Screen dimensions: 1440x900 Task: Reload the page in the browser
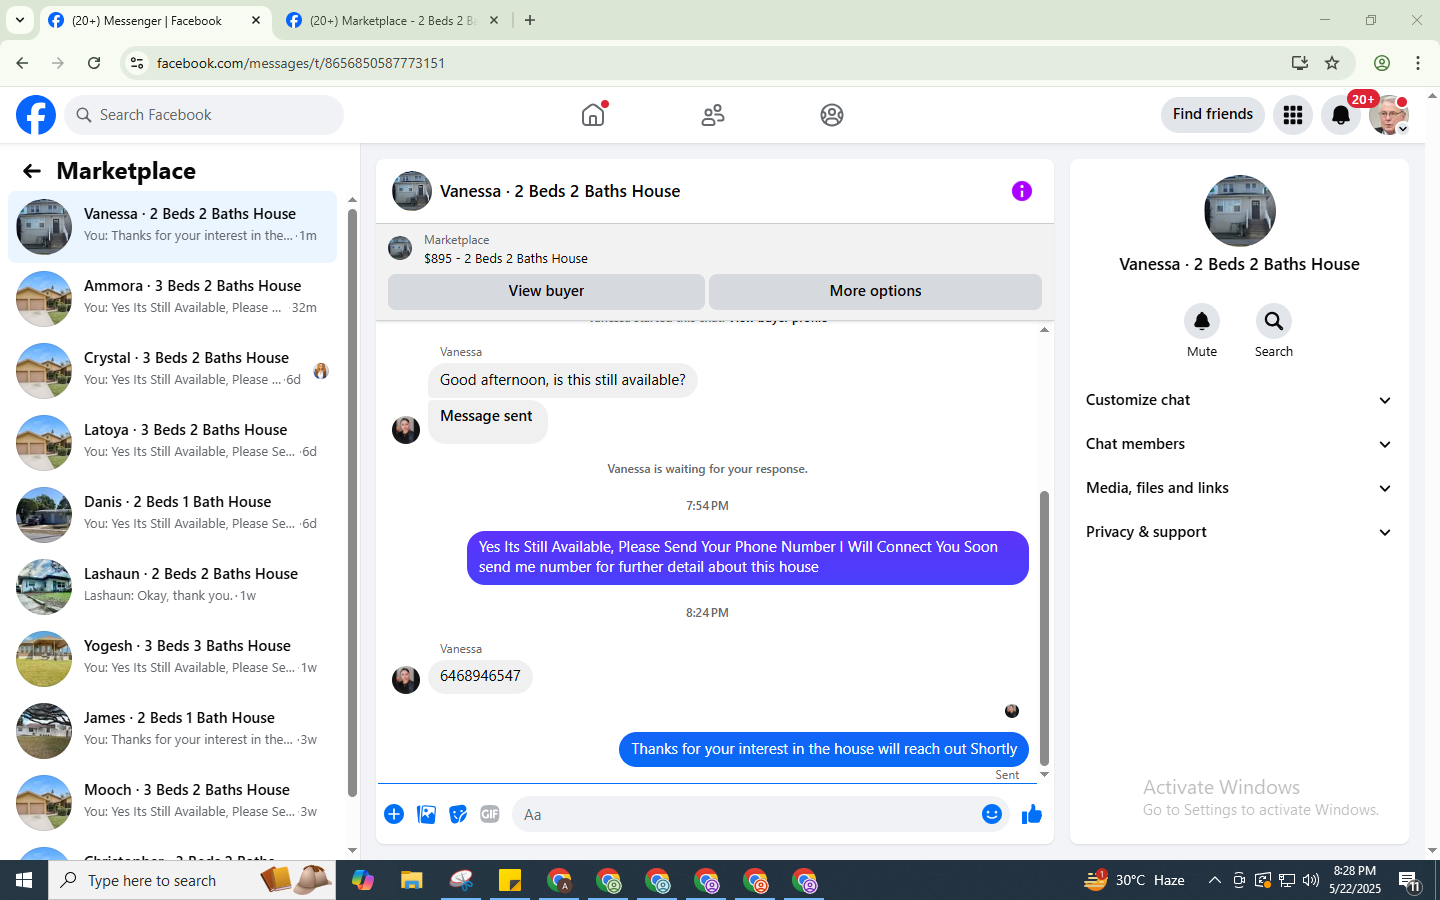94,63
